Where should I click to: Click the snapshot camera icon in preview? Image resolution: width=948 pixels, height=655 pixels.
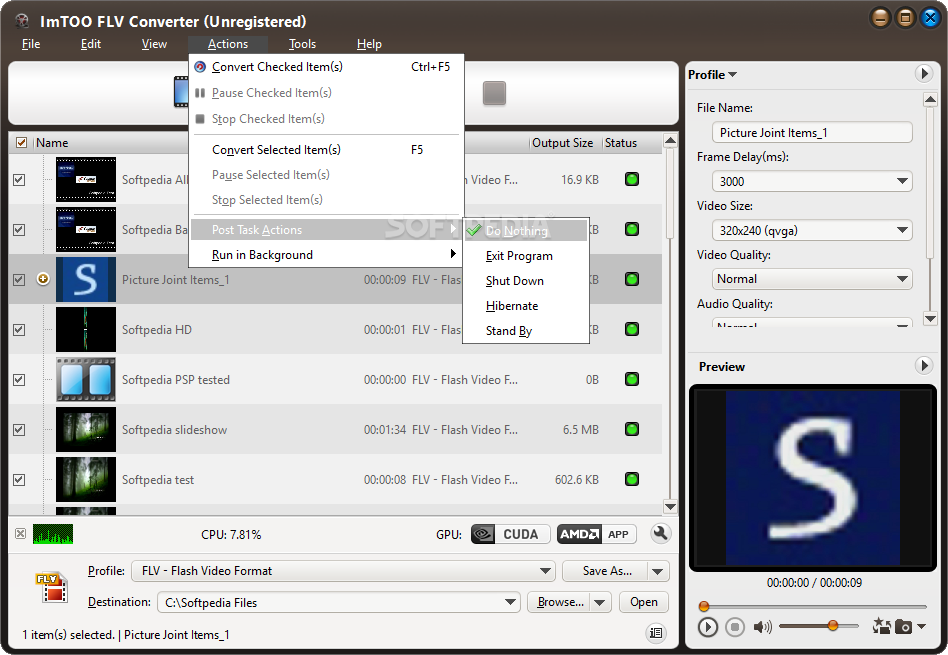[x=903, y=627]
